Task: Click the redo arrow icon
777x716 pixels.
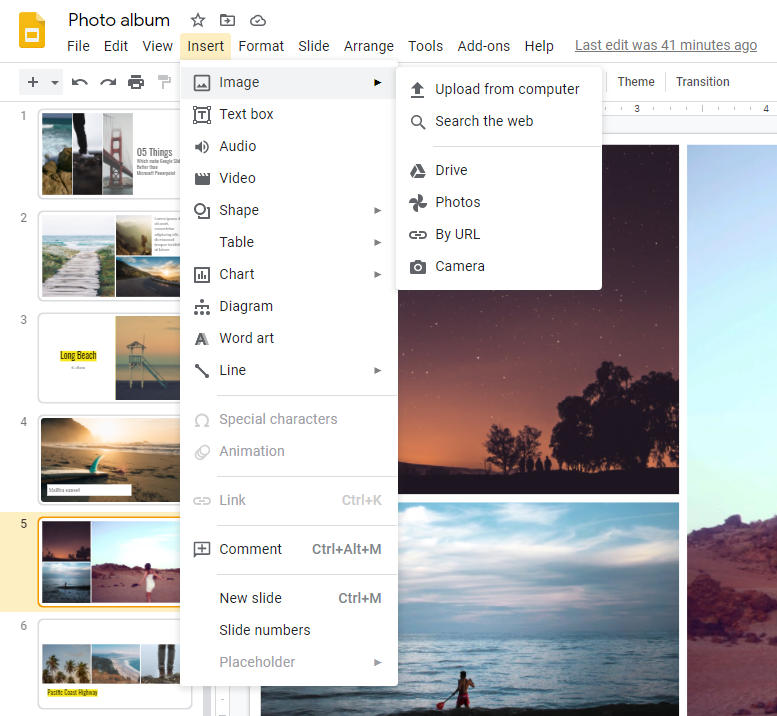Action: [108, 82]
